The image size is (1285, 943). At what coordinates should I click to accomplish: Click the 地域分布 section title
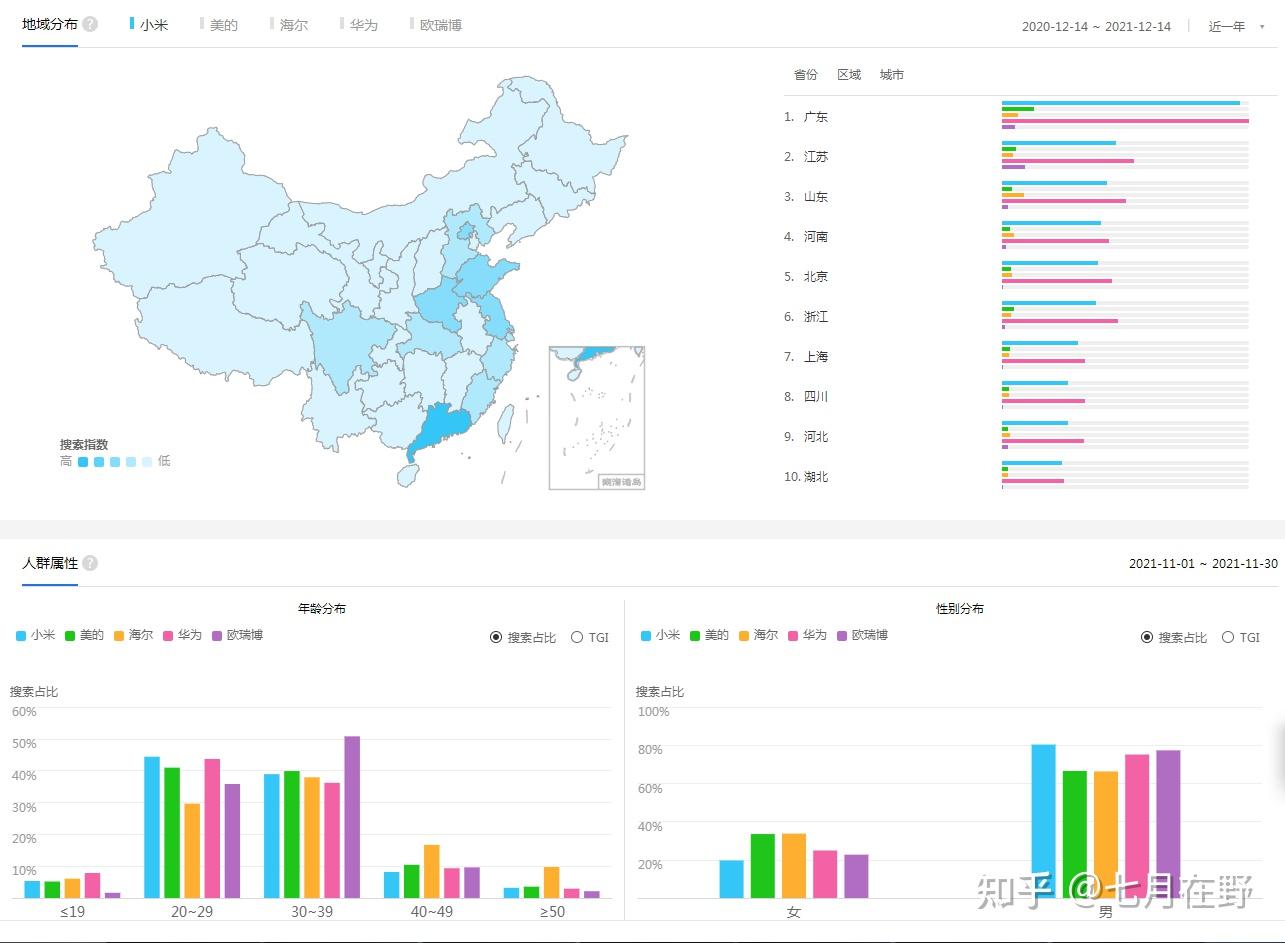pos(50,24)
